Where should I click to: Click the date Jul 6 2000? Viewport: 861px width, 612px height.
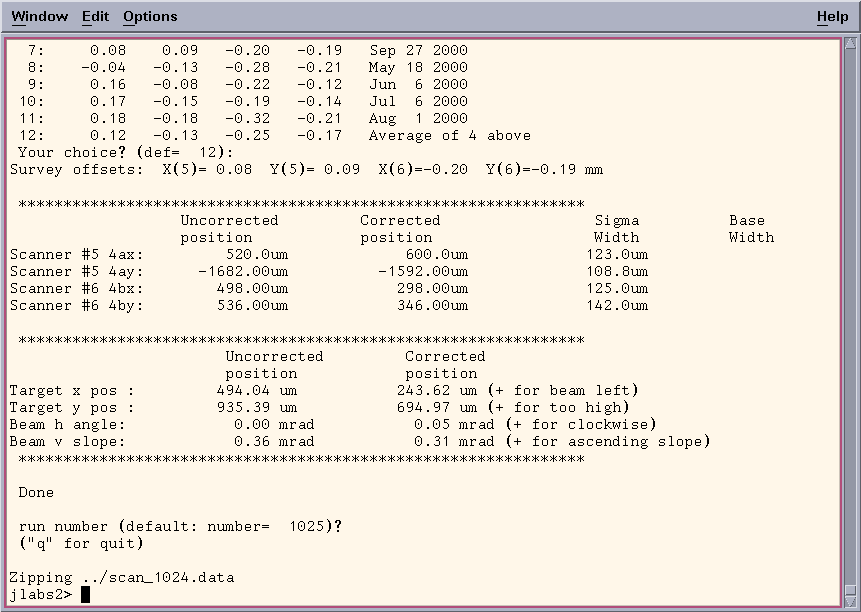pos(418,102)
